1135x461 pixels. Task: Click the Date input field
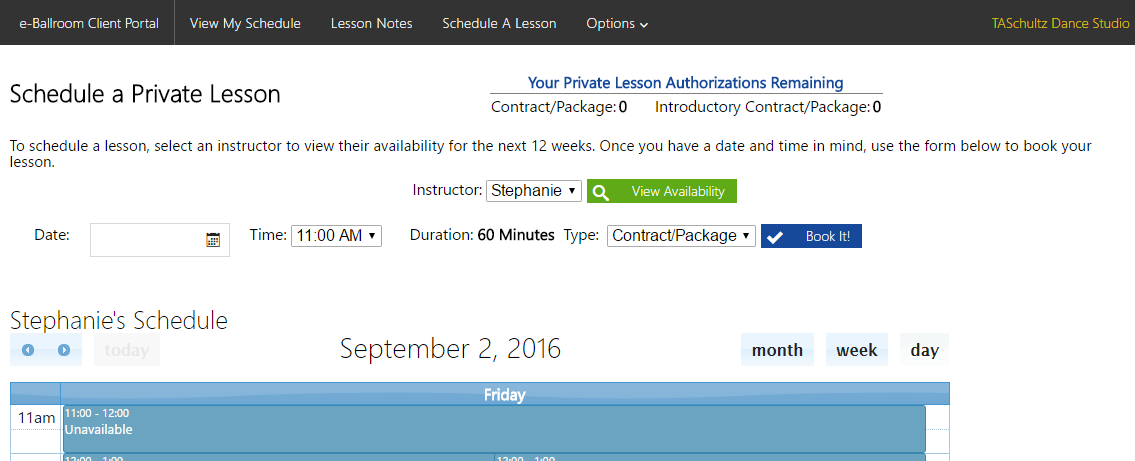(147, 240)
